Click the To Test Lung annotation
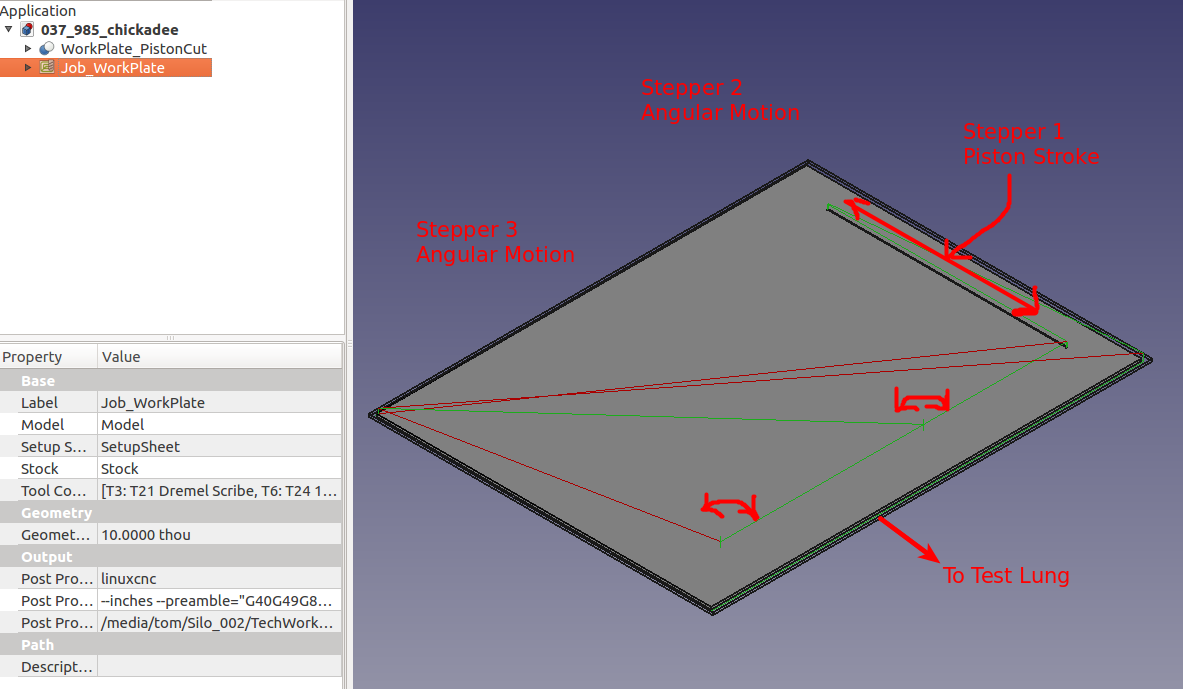 [x=1006, y=576]
